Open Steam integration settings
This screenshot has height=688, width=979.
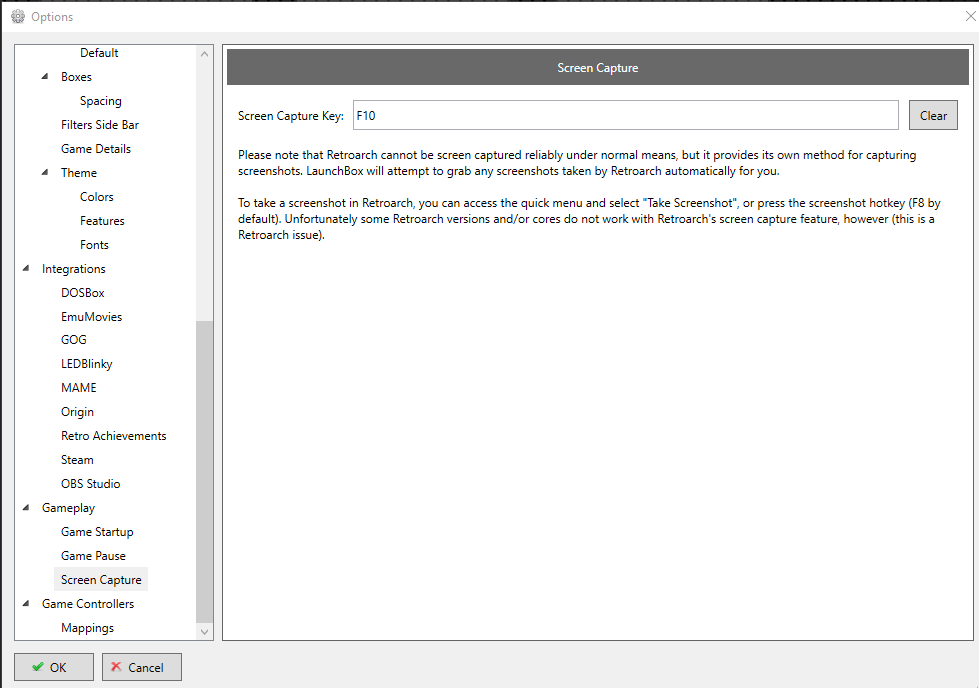[x=77, y=460]
